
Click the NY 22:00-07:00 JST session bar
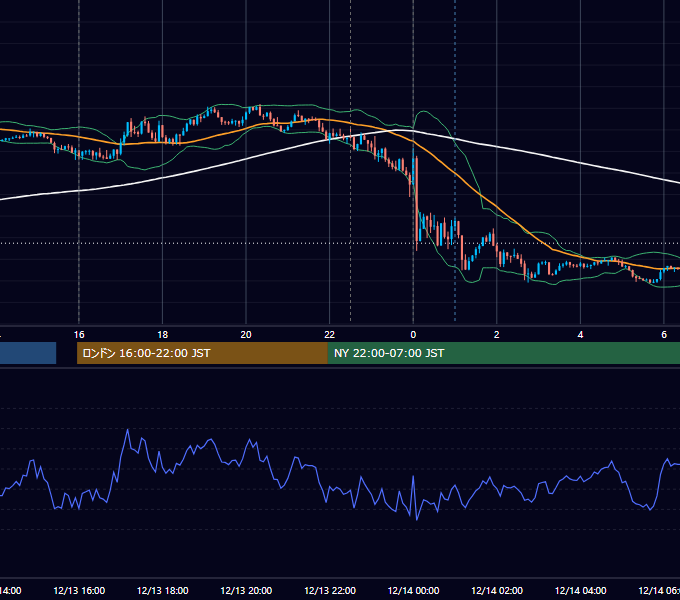pyautogui.click(x=503, y=353)
